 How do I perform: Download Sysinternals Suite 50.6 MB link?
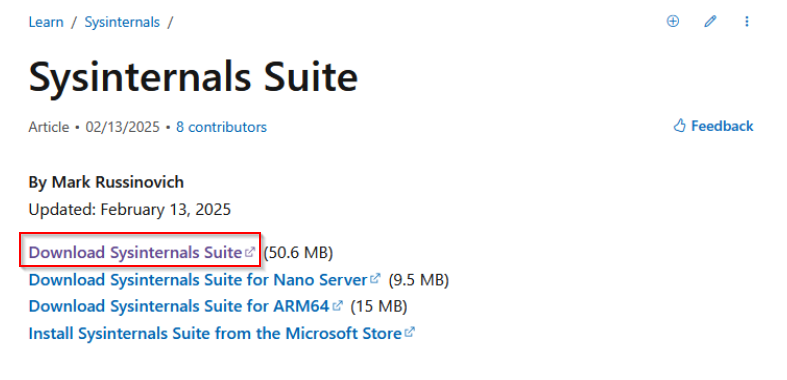click(x=136, y=252)
